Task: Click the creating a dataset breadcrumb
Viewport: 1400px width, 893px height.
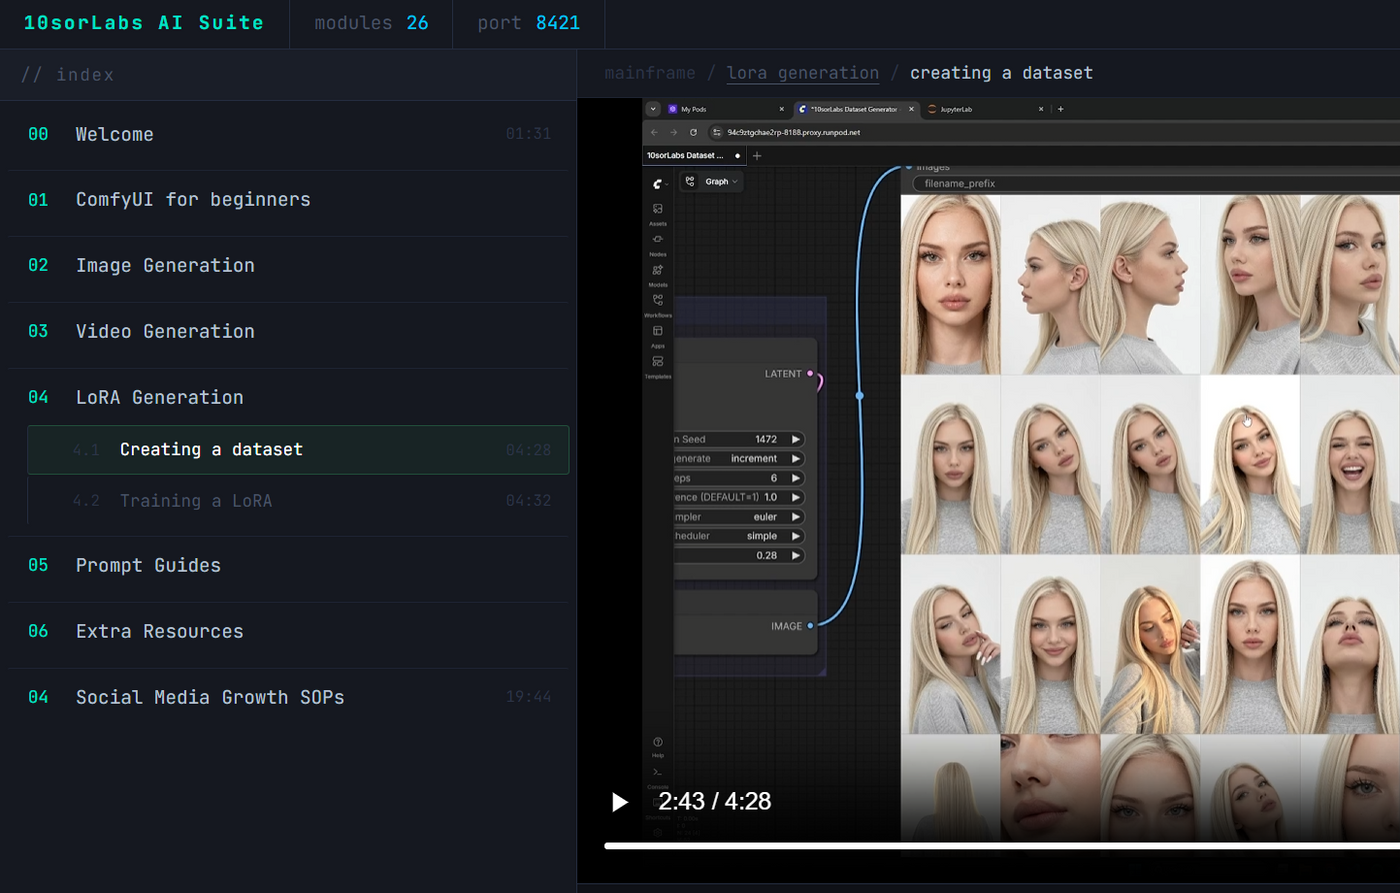Action: [x=1001, y=73]
